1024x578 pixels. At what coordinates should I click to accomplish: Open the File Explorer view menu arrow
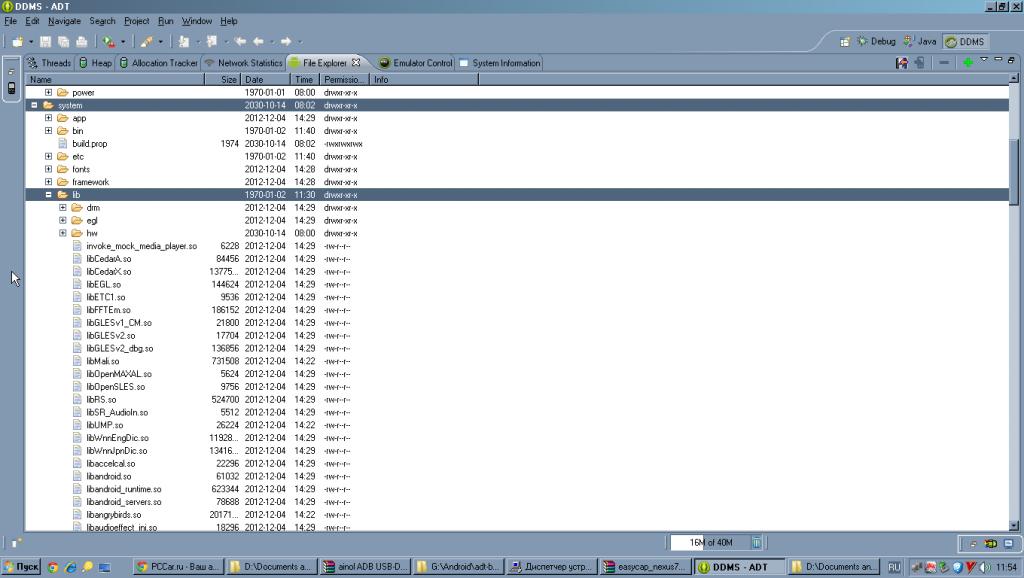point(984,60)
